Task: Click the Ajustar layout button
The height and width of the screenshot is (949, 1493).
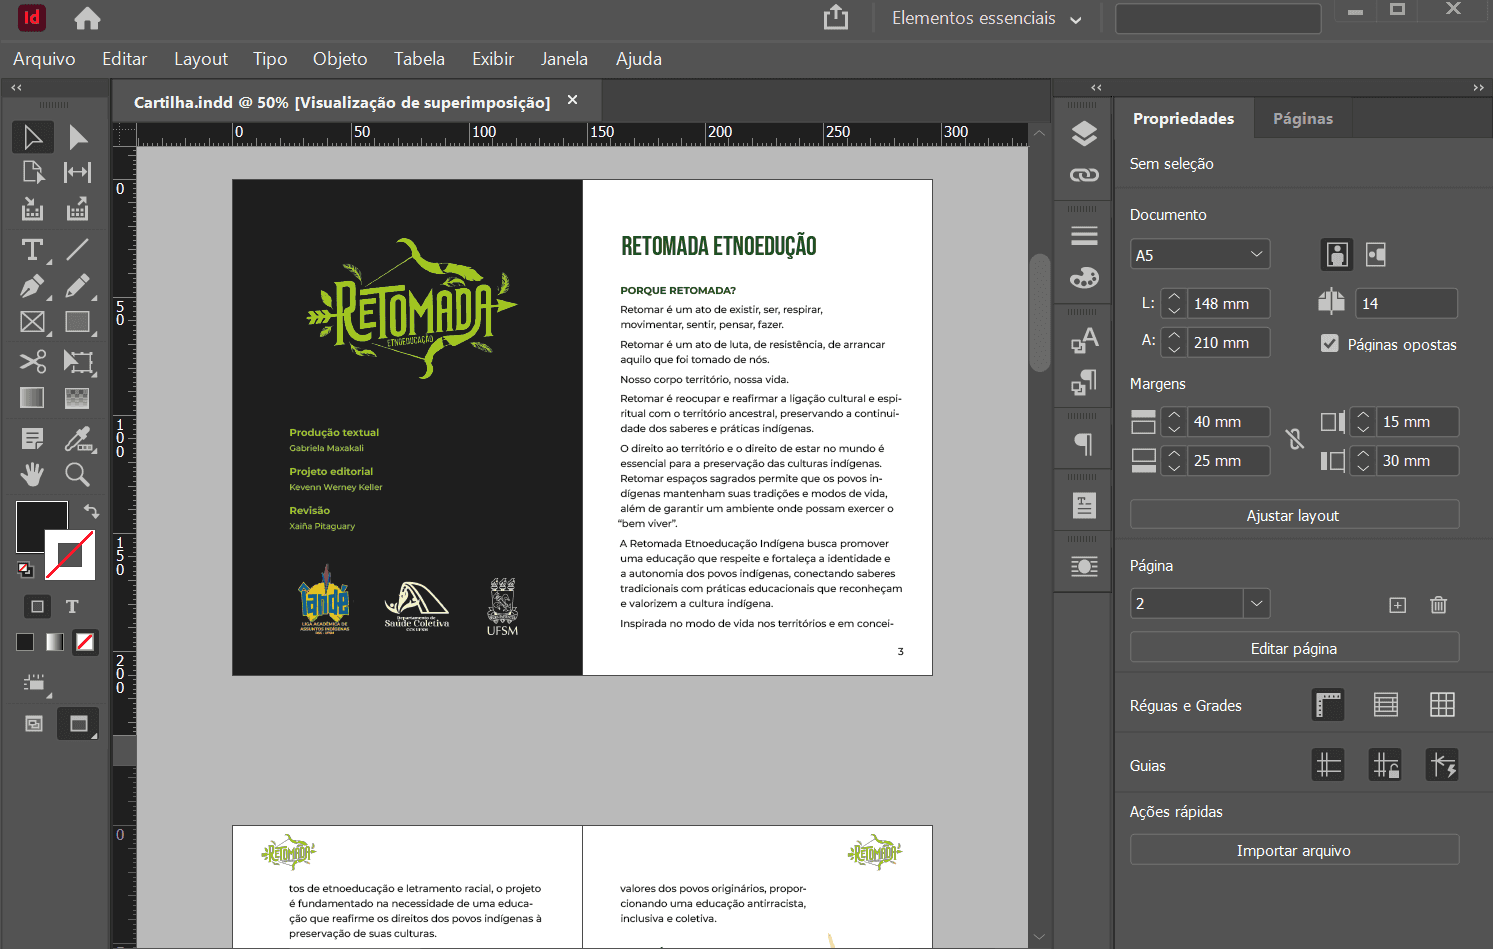Action: coord(1294,515)
